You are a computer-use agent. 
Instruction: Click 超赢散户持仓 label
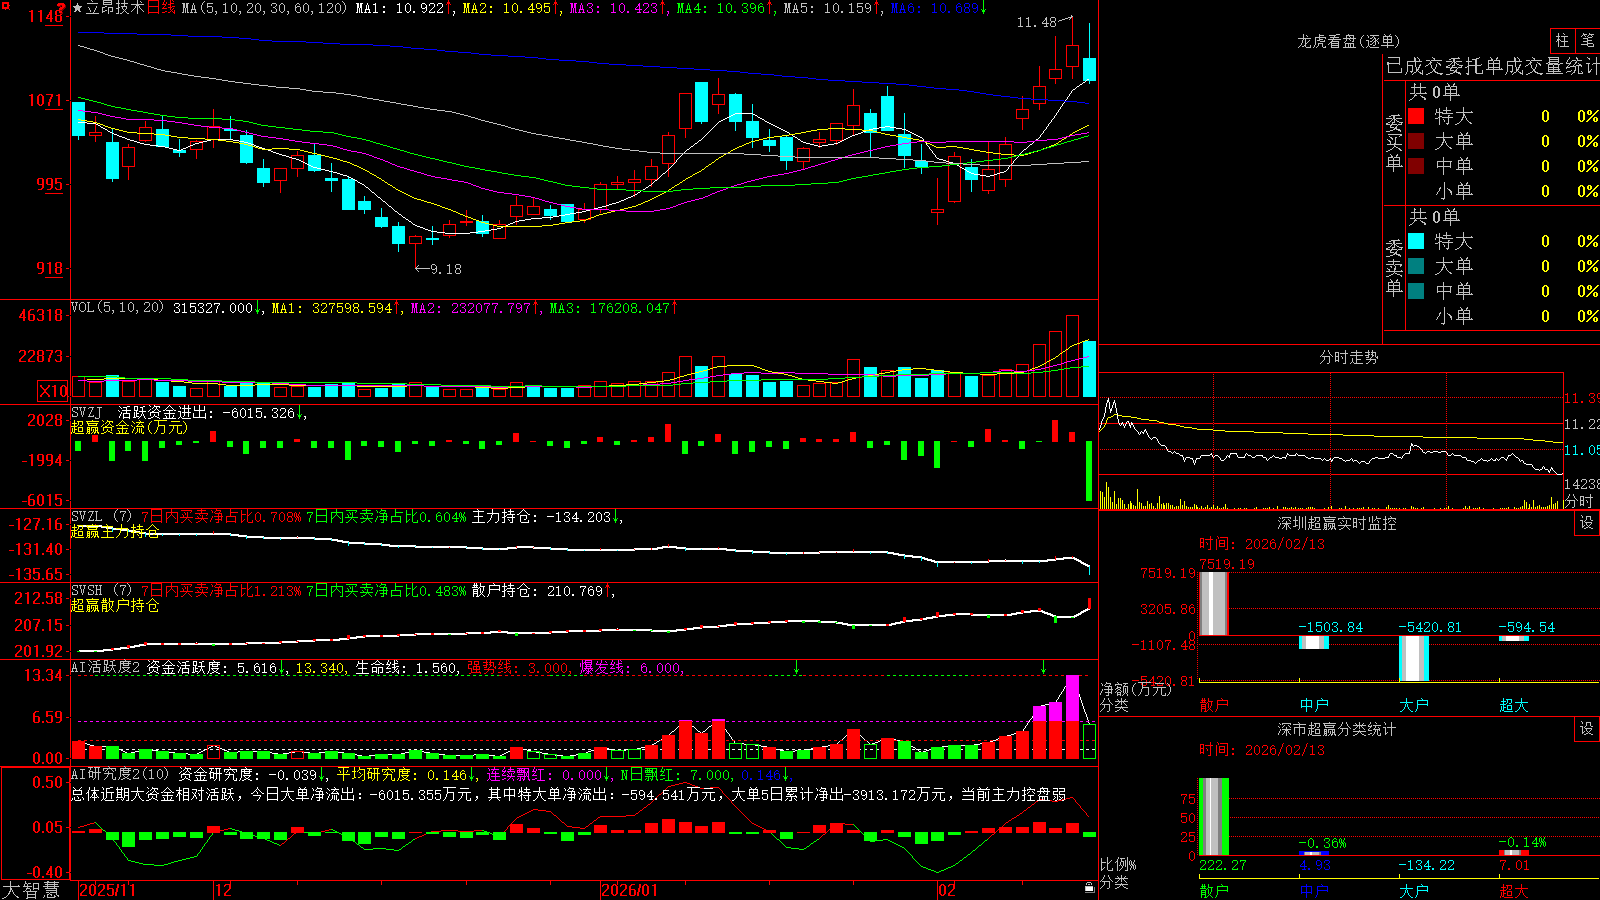pos(115,605)
